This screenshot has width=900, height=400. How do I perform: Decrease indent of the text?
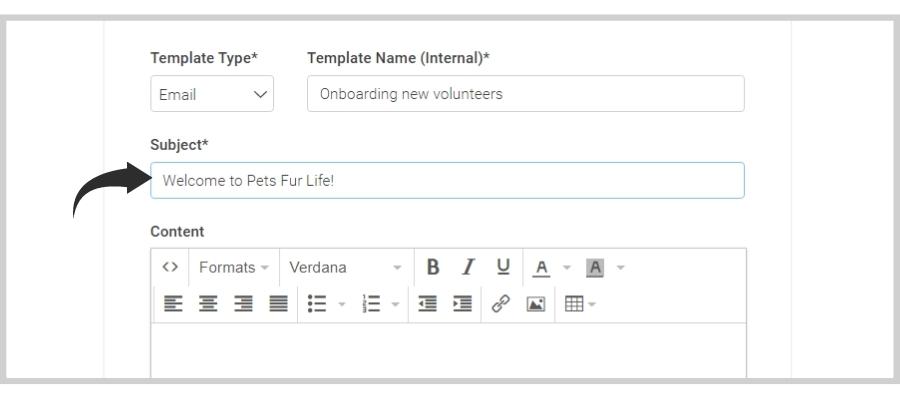click(428, 304)
